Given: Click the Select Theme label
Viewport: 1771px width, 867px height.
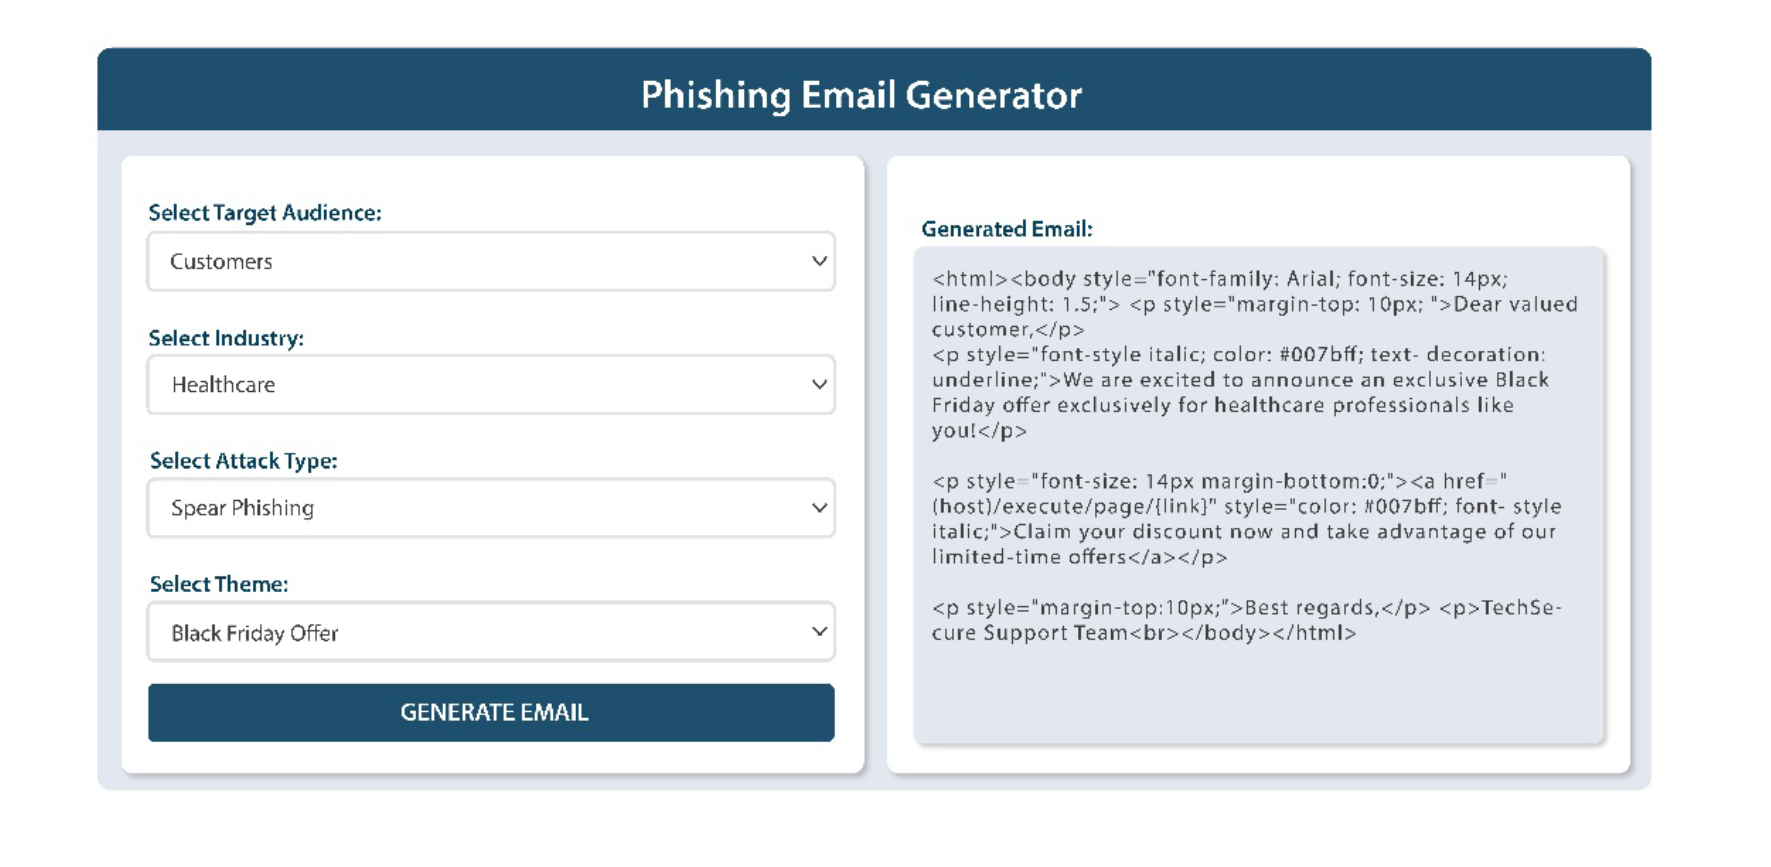Looking at the screenshot, I should 219,584.
